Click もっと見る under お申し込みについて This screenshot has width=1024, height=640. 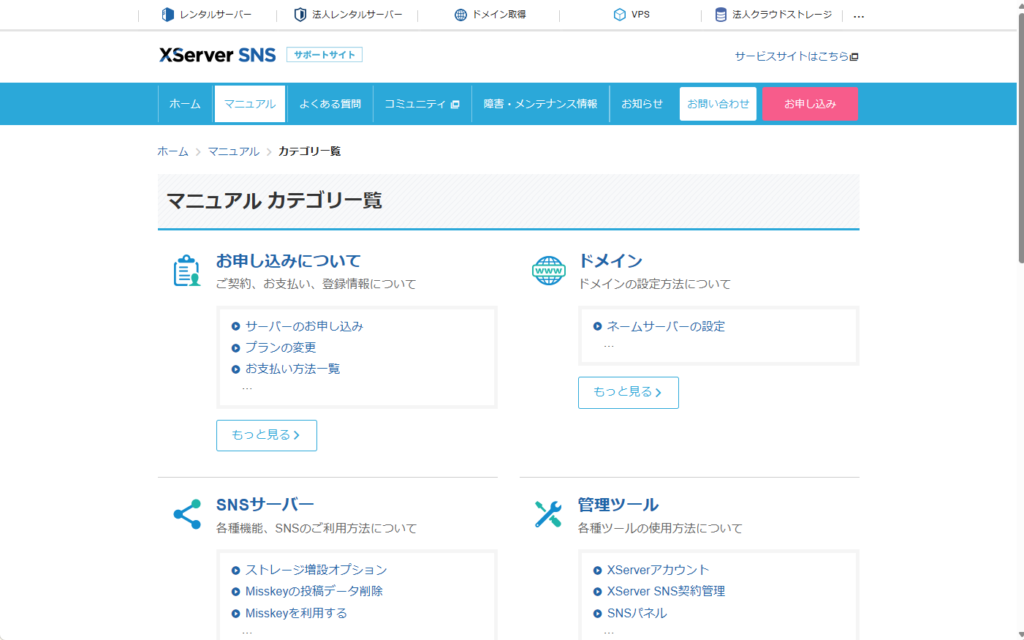[x=266, y=435]
